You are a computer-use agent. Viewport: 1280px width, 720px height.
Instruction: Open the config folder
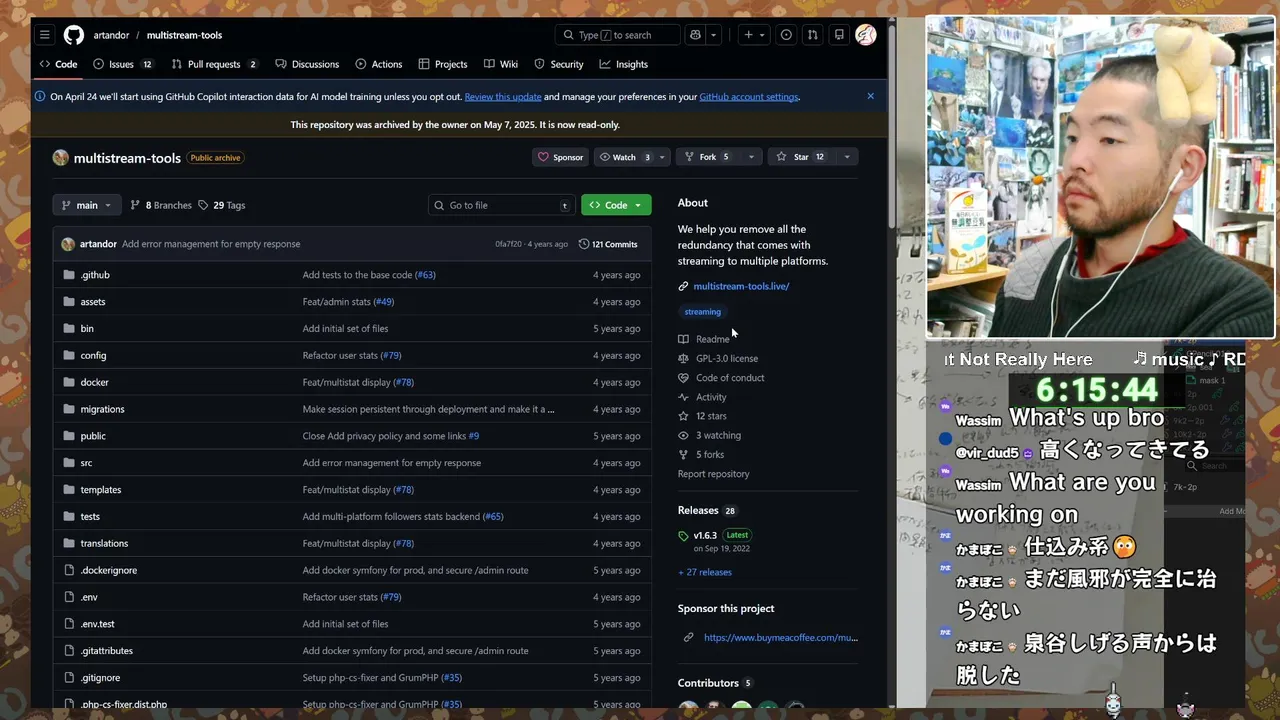(93, 355)
